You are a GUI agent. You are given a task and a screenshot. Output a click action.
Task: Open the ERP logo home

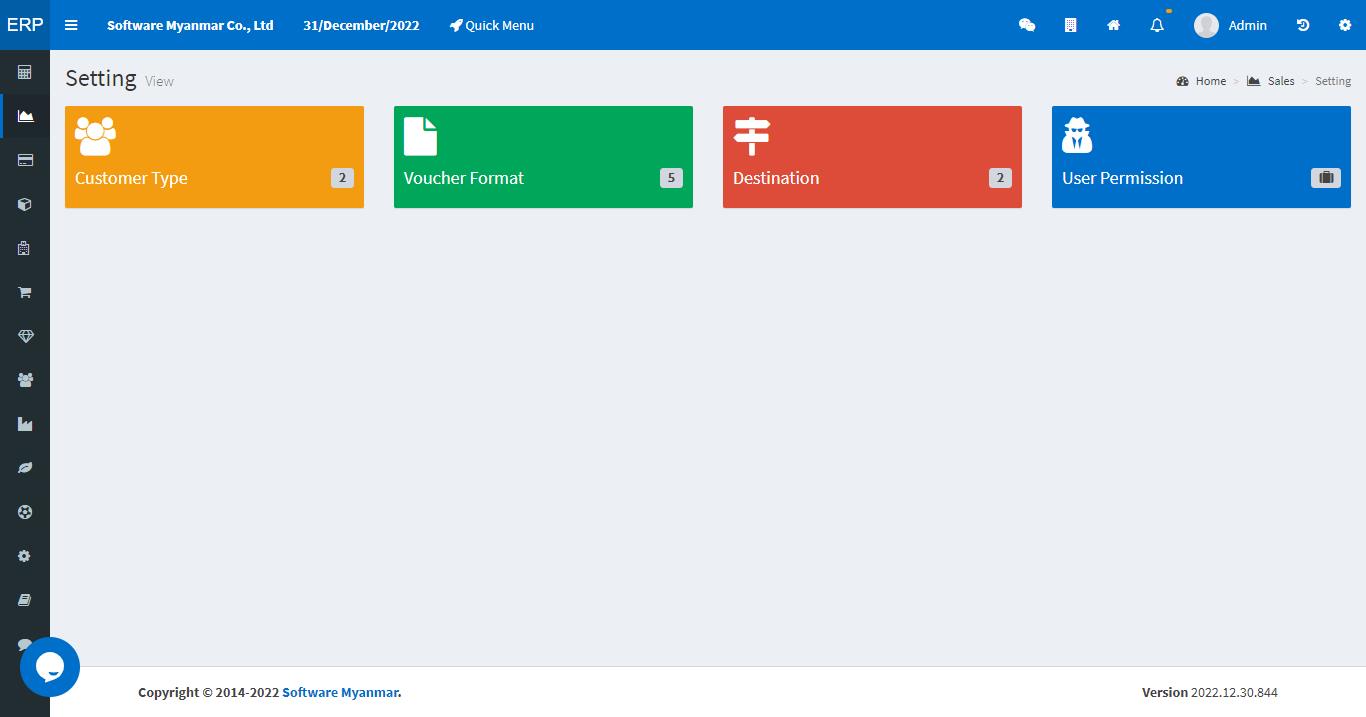tap(25, 25)
